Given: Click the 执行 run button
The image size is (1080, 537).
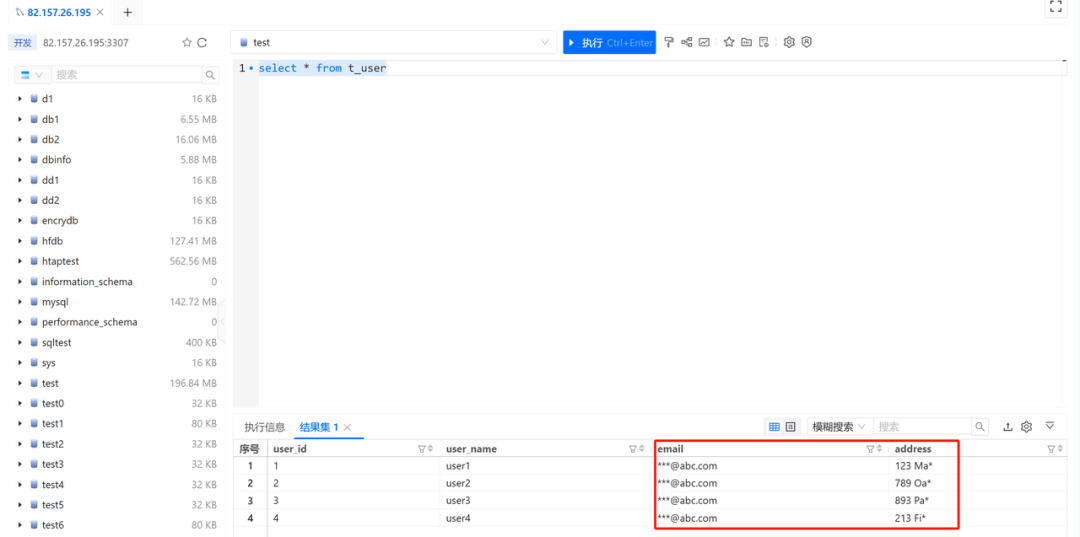Looking at the screenshot, I should point(609,42).
